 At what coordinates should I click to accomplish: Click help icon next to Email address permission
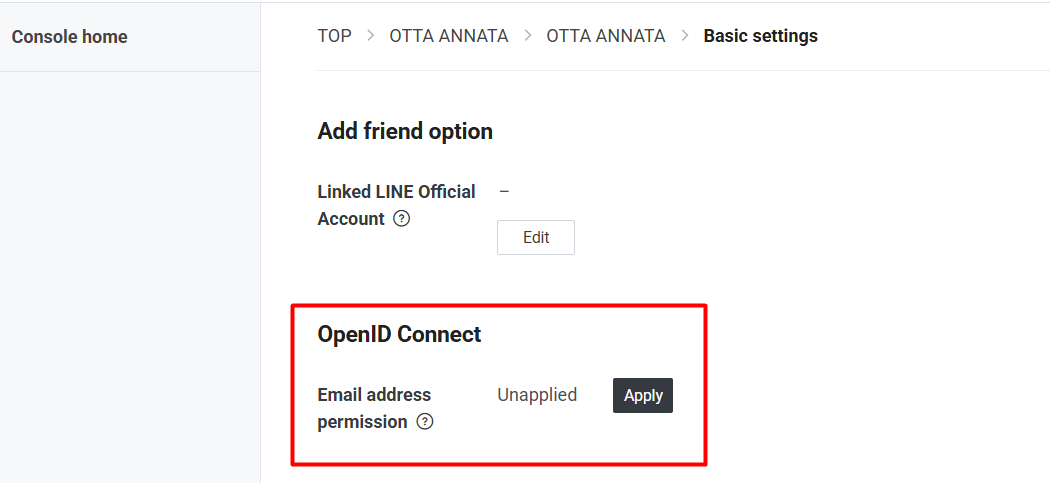pyautogui.click(x=425, y=422)
